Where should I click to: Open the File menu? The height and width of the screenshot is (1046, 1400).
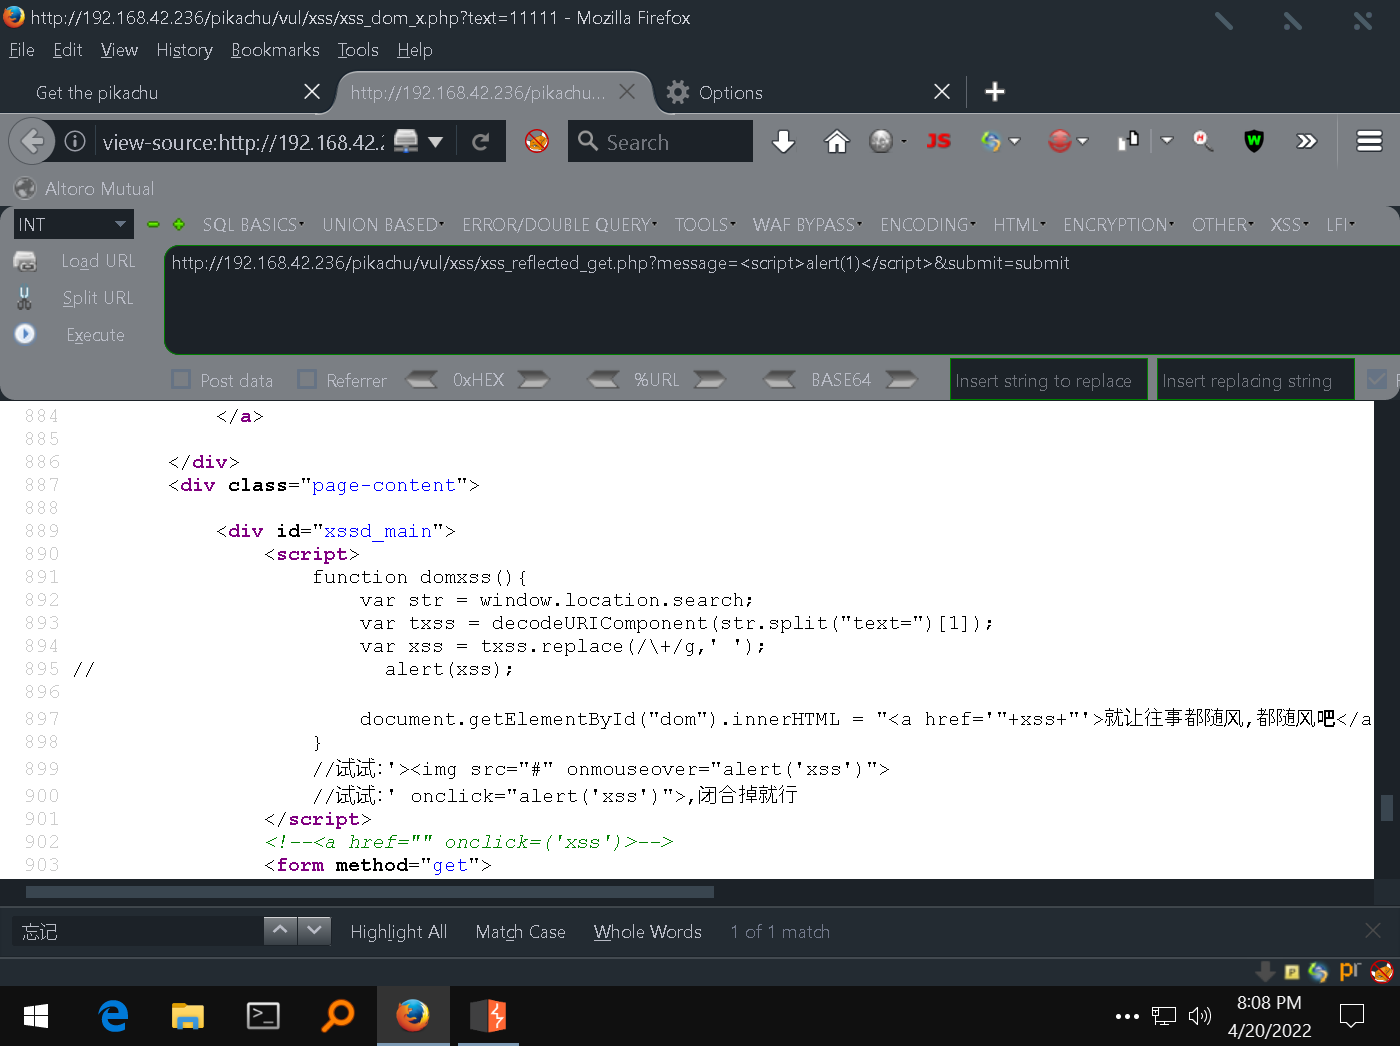(21, 50)
